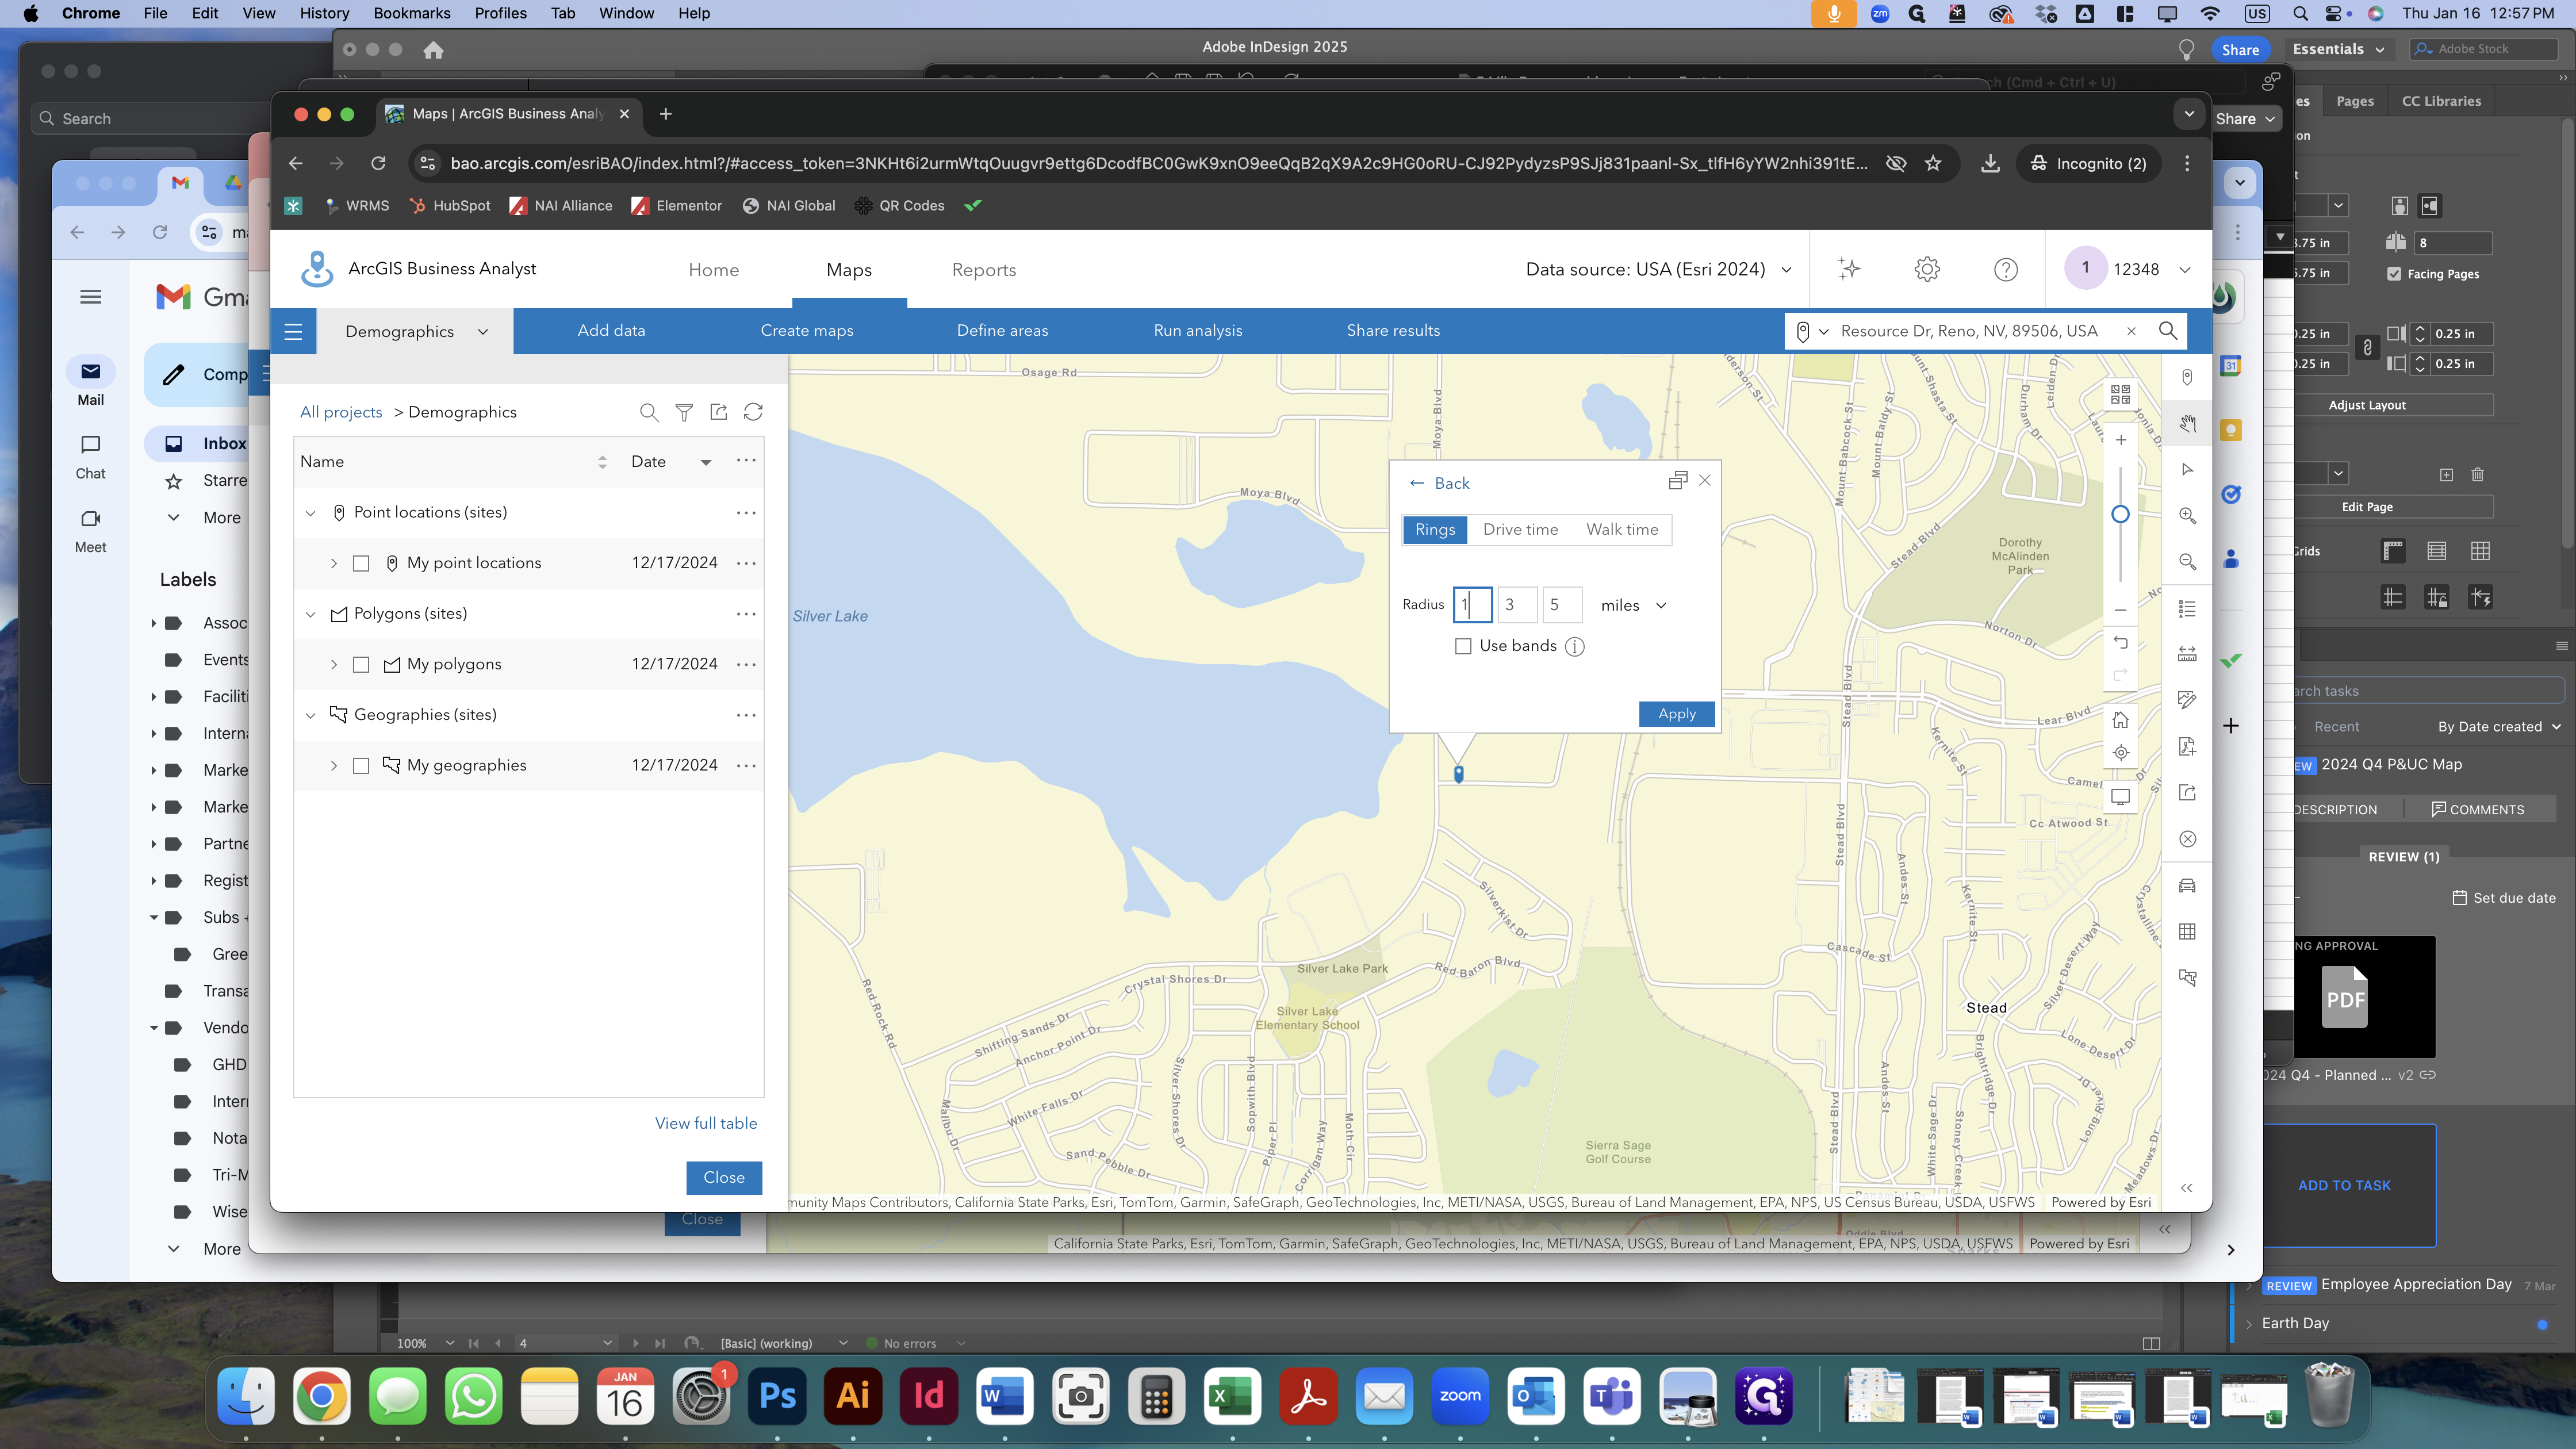Select the Pan (hand) map tool
Screen dimensions: 2576x1449
pyautogui.click(x=2187, y=424)
